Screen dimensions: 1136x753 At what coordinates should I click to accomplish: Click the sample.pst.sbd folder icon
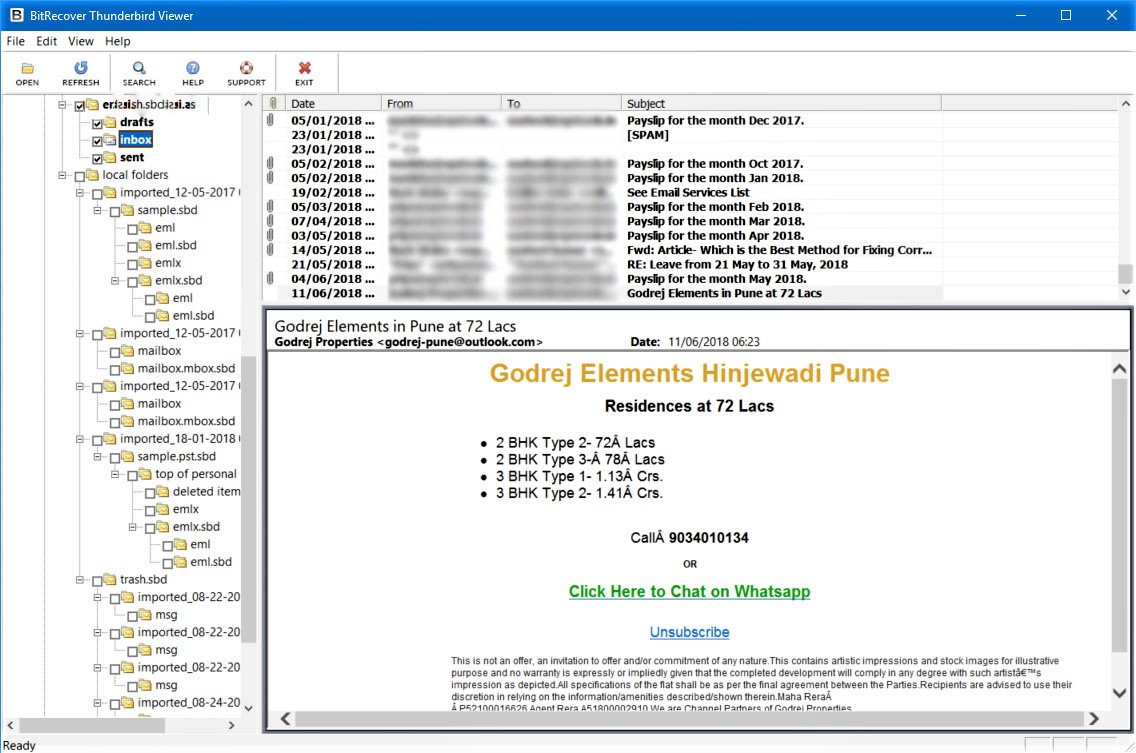(128, 457)
